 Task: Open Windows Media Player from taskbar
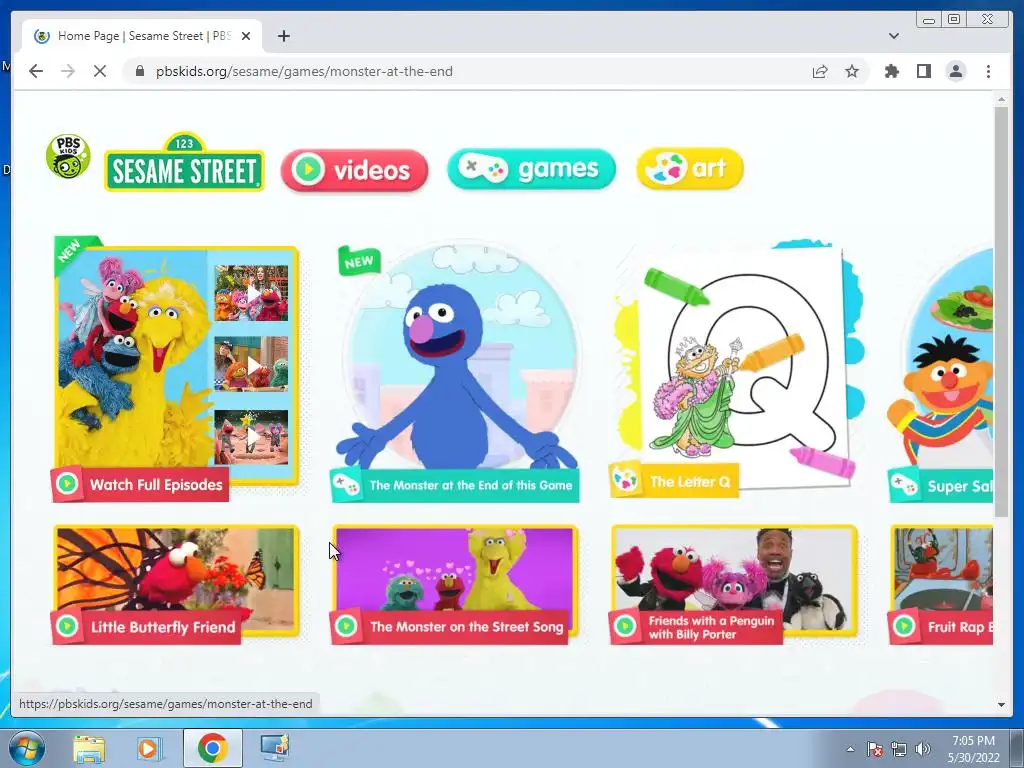(149, 748)
